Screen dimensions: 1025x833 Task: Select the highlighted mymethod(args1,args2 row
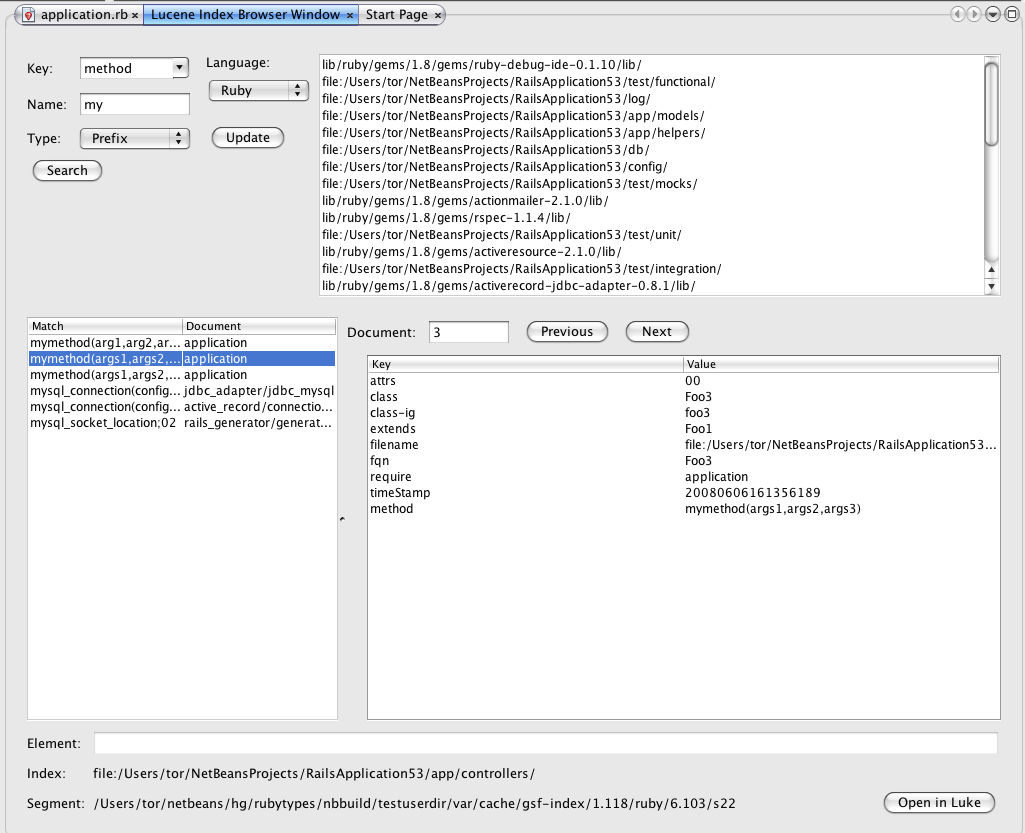click(x=182, y=358)
